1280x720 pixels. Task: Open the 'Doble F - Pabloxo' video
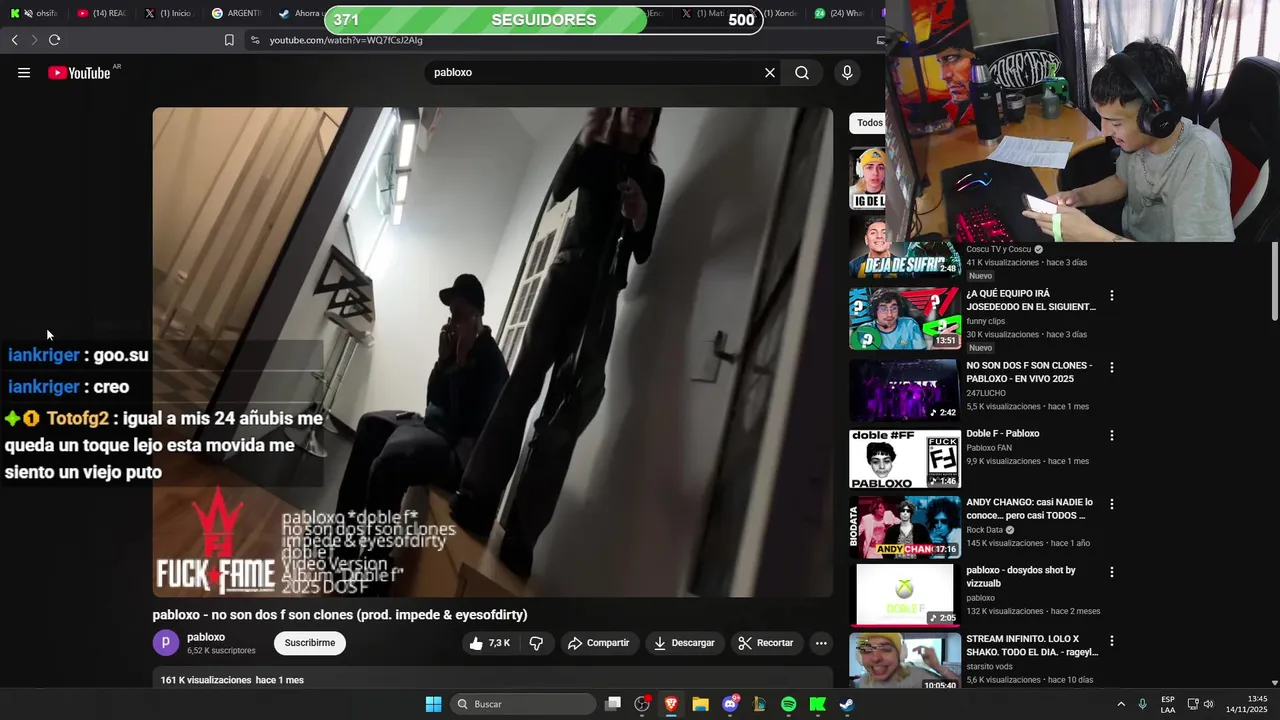tap(1002, 434)
